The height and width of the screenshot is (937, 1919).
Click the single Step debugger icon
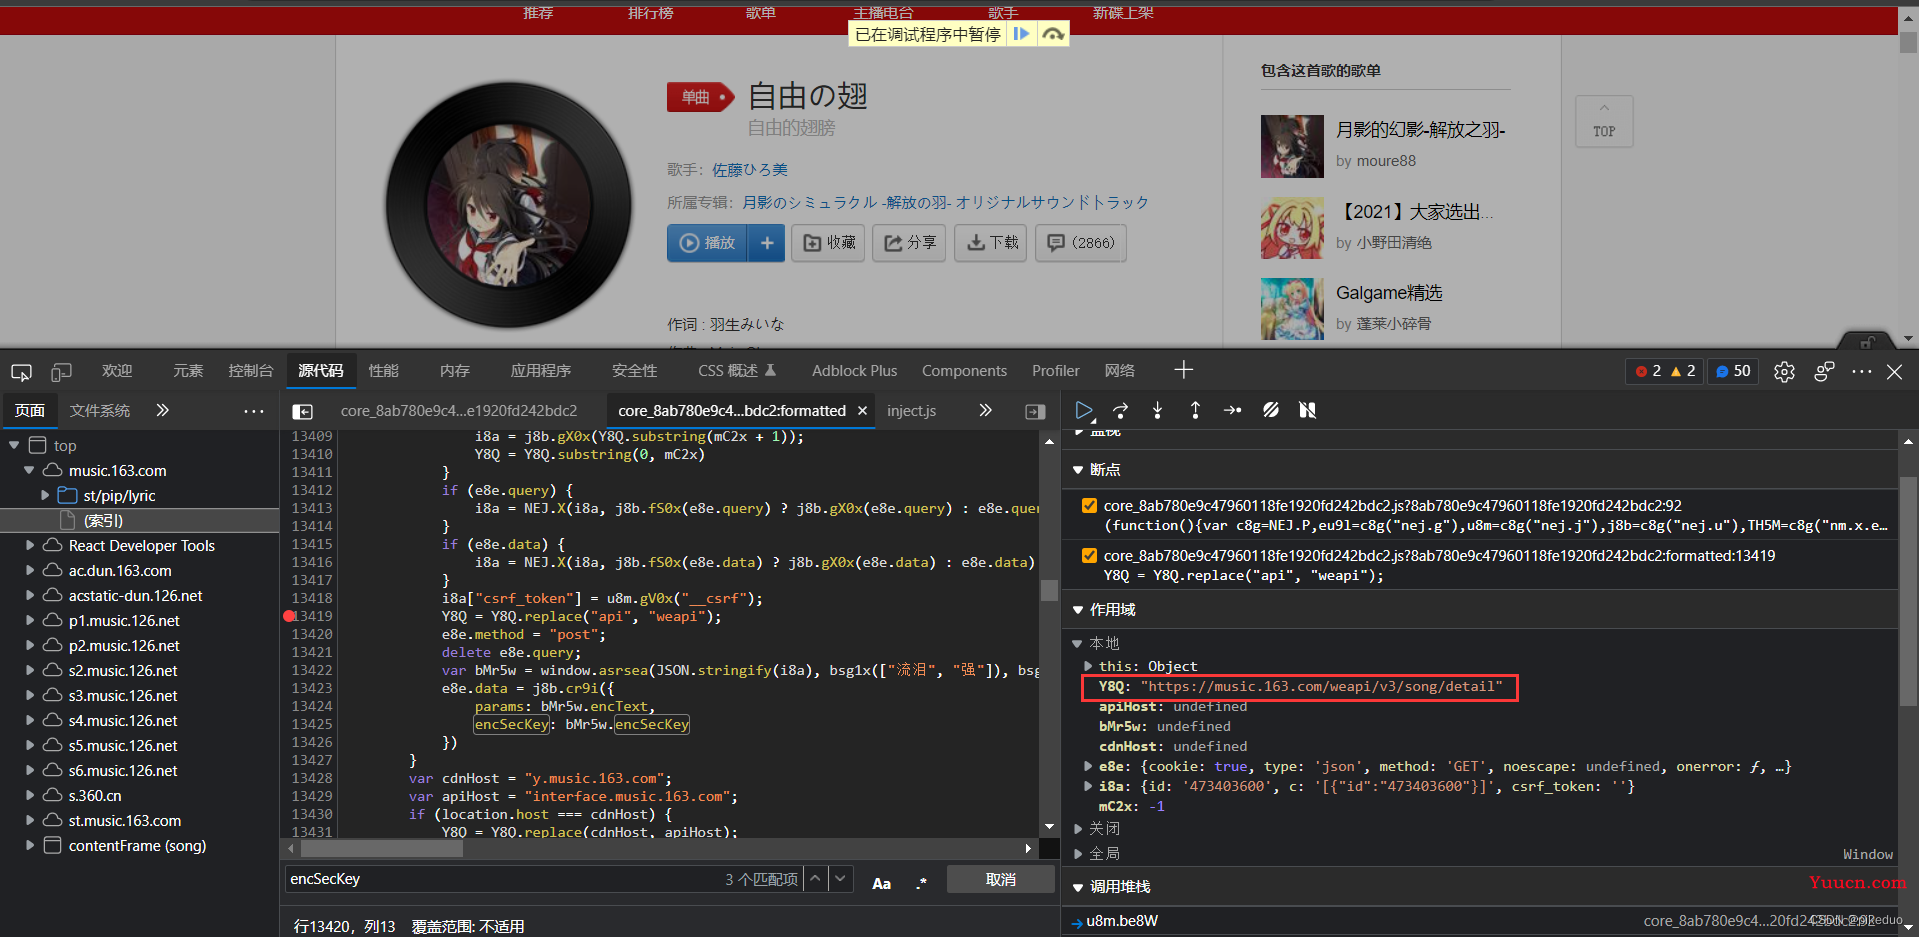pos(1232,410)
